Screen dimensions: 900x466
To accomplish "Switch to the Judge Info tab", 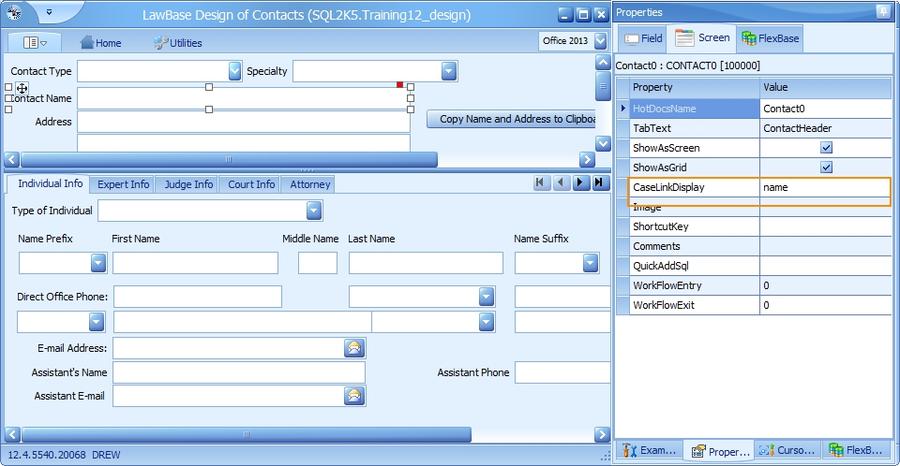I will click(188, 184).
